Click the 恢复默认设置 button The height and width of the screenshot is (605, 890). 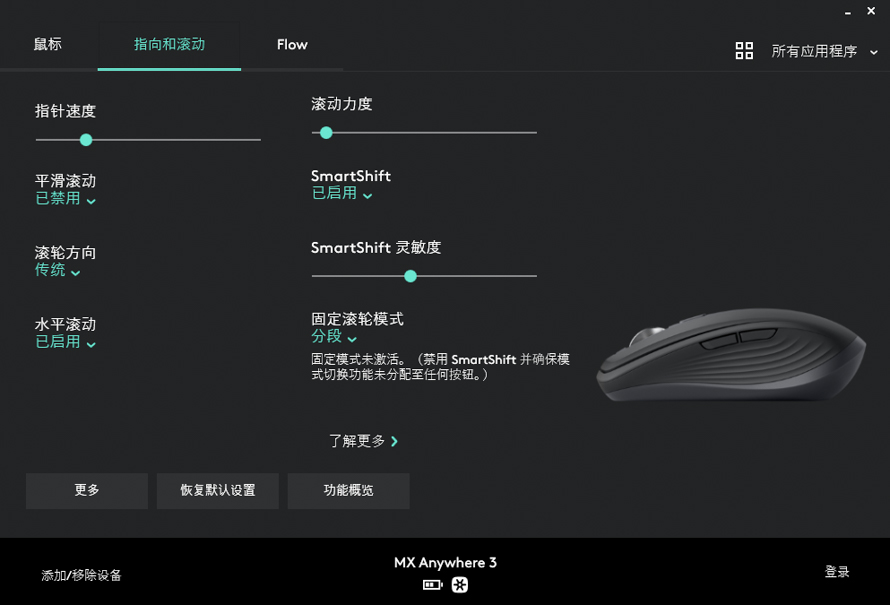coord(217,490)
